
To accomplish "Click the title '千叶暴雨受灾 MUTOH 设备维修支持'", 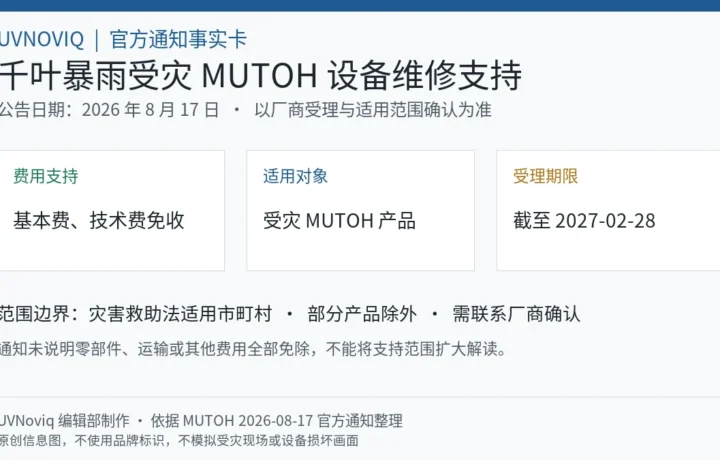I will point(260,75).
